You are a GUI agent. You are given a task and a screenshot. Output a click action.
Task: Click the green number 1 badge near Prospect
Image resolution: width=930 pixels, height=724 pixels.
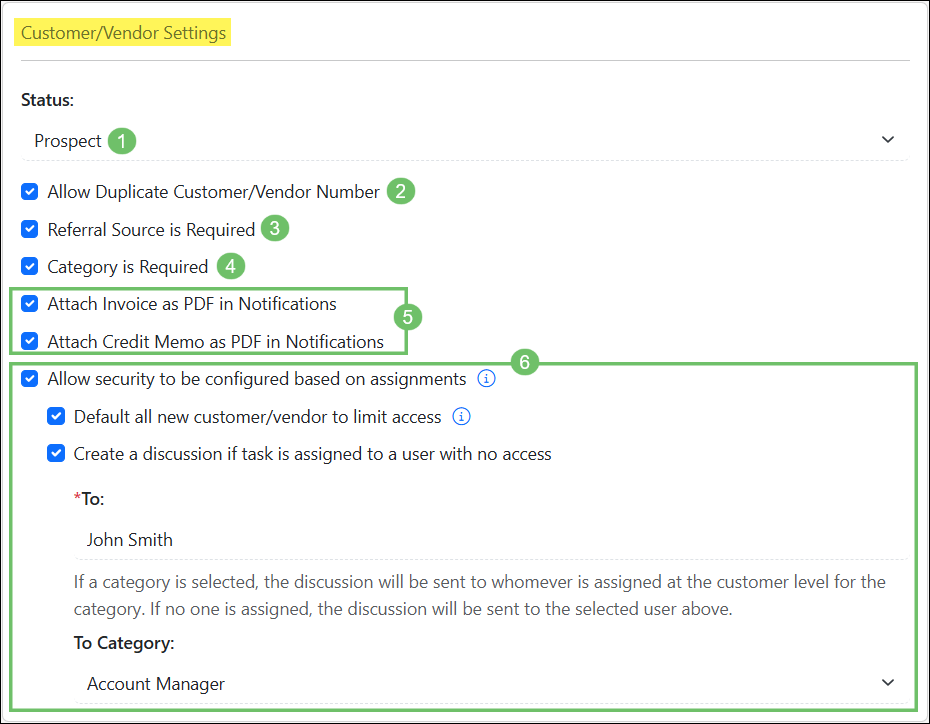coord(121,140)
